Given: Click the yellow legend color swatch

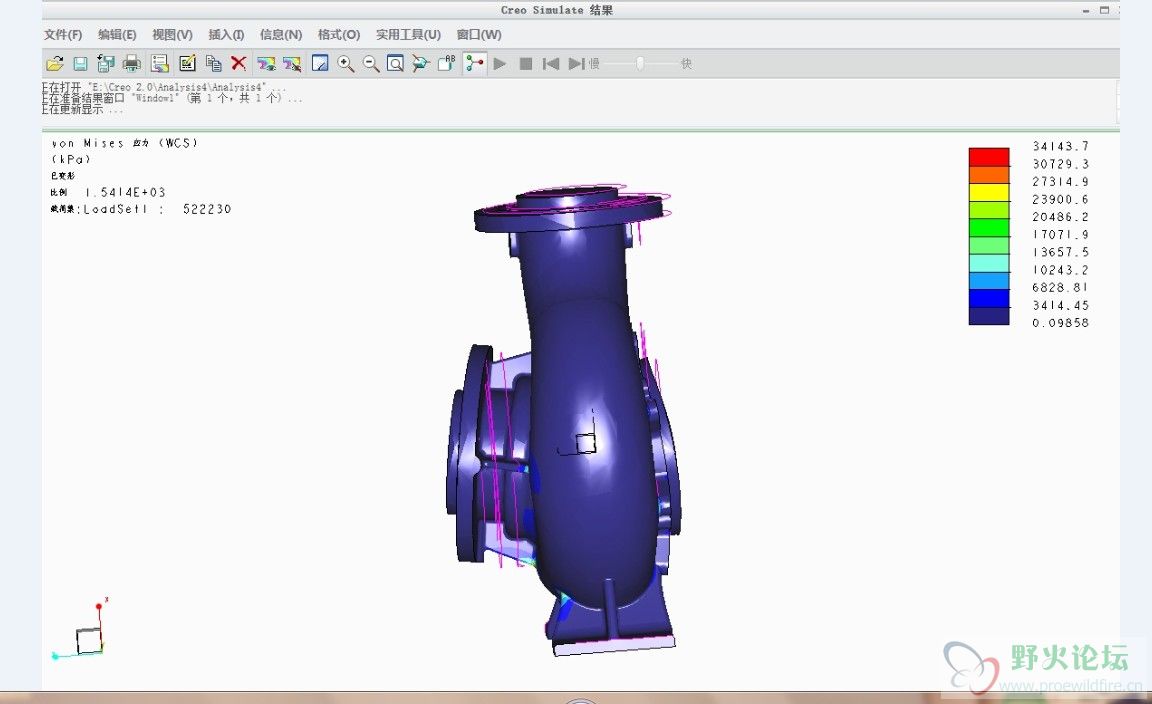Looking at the screenshot, I should [989, 193].
